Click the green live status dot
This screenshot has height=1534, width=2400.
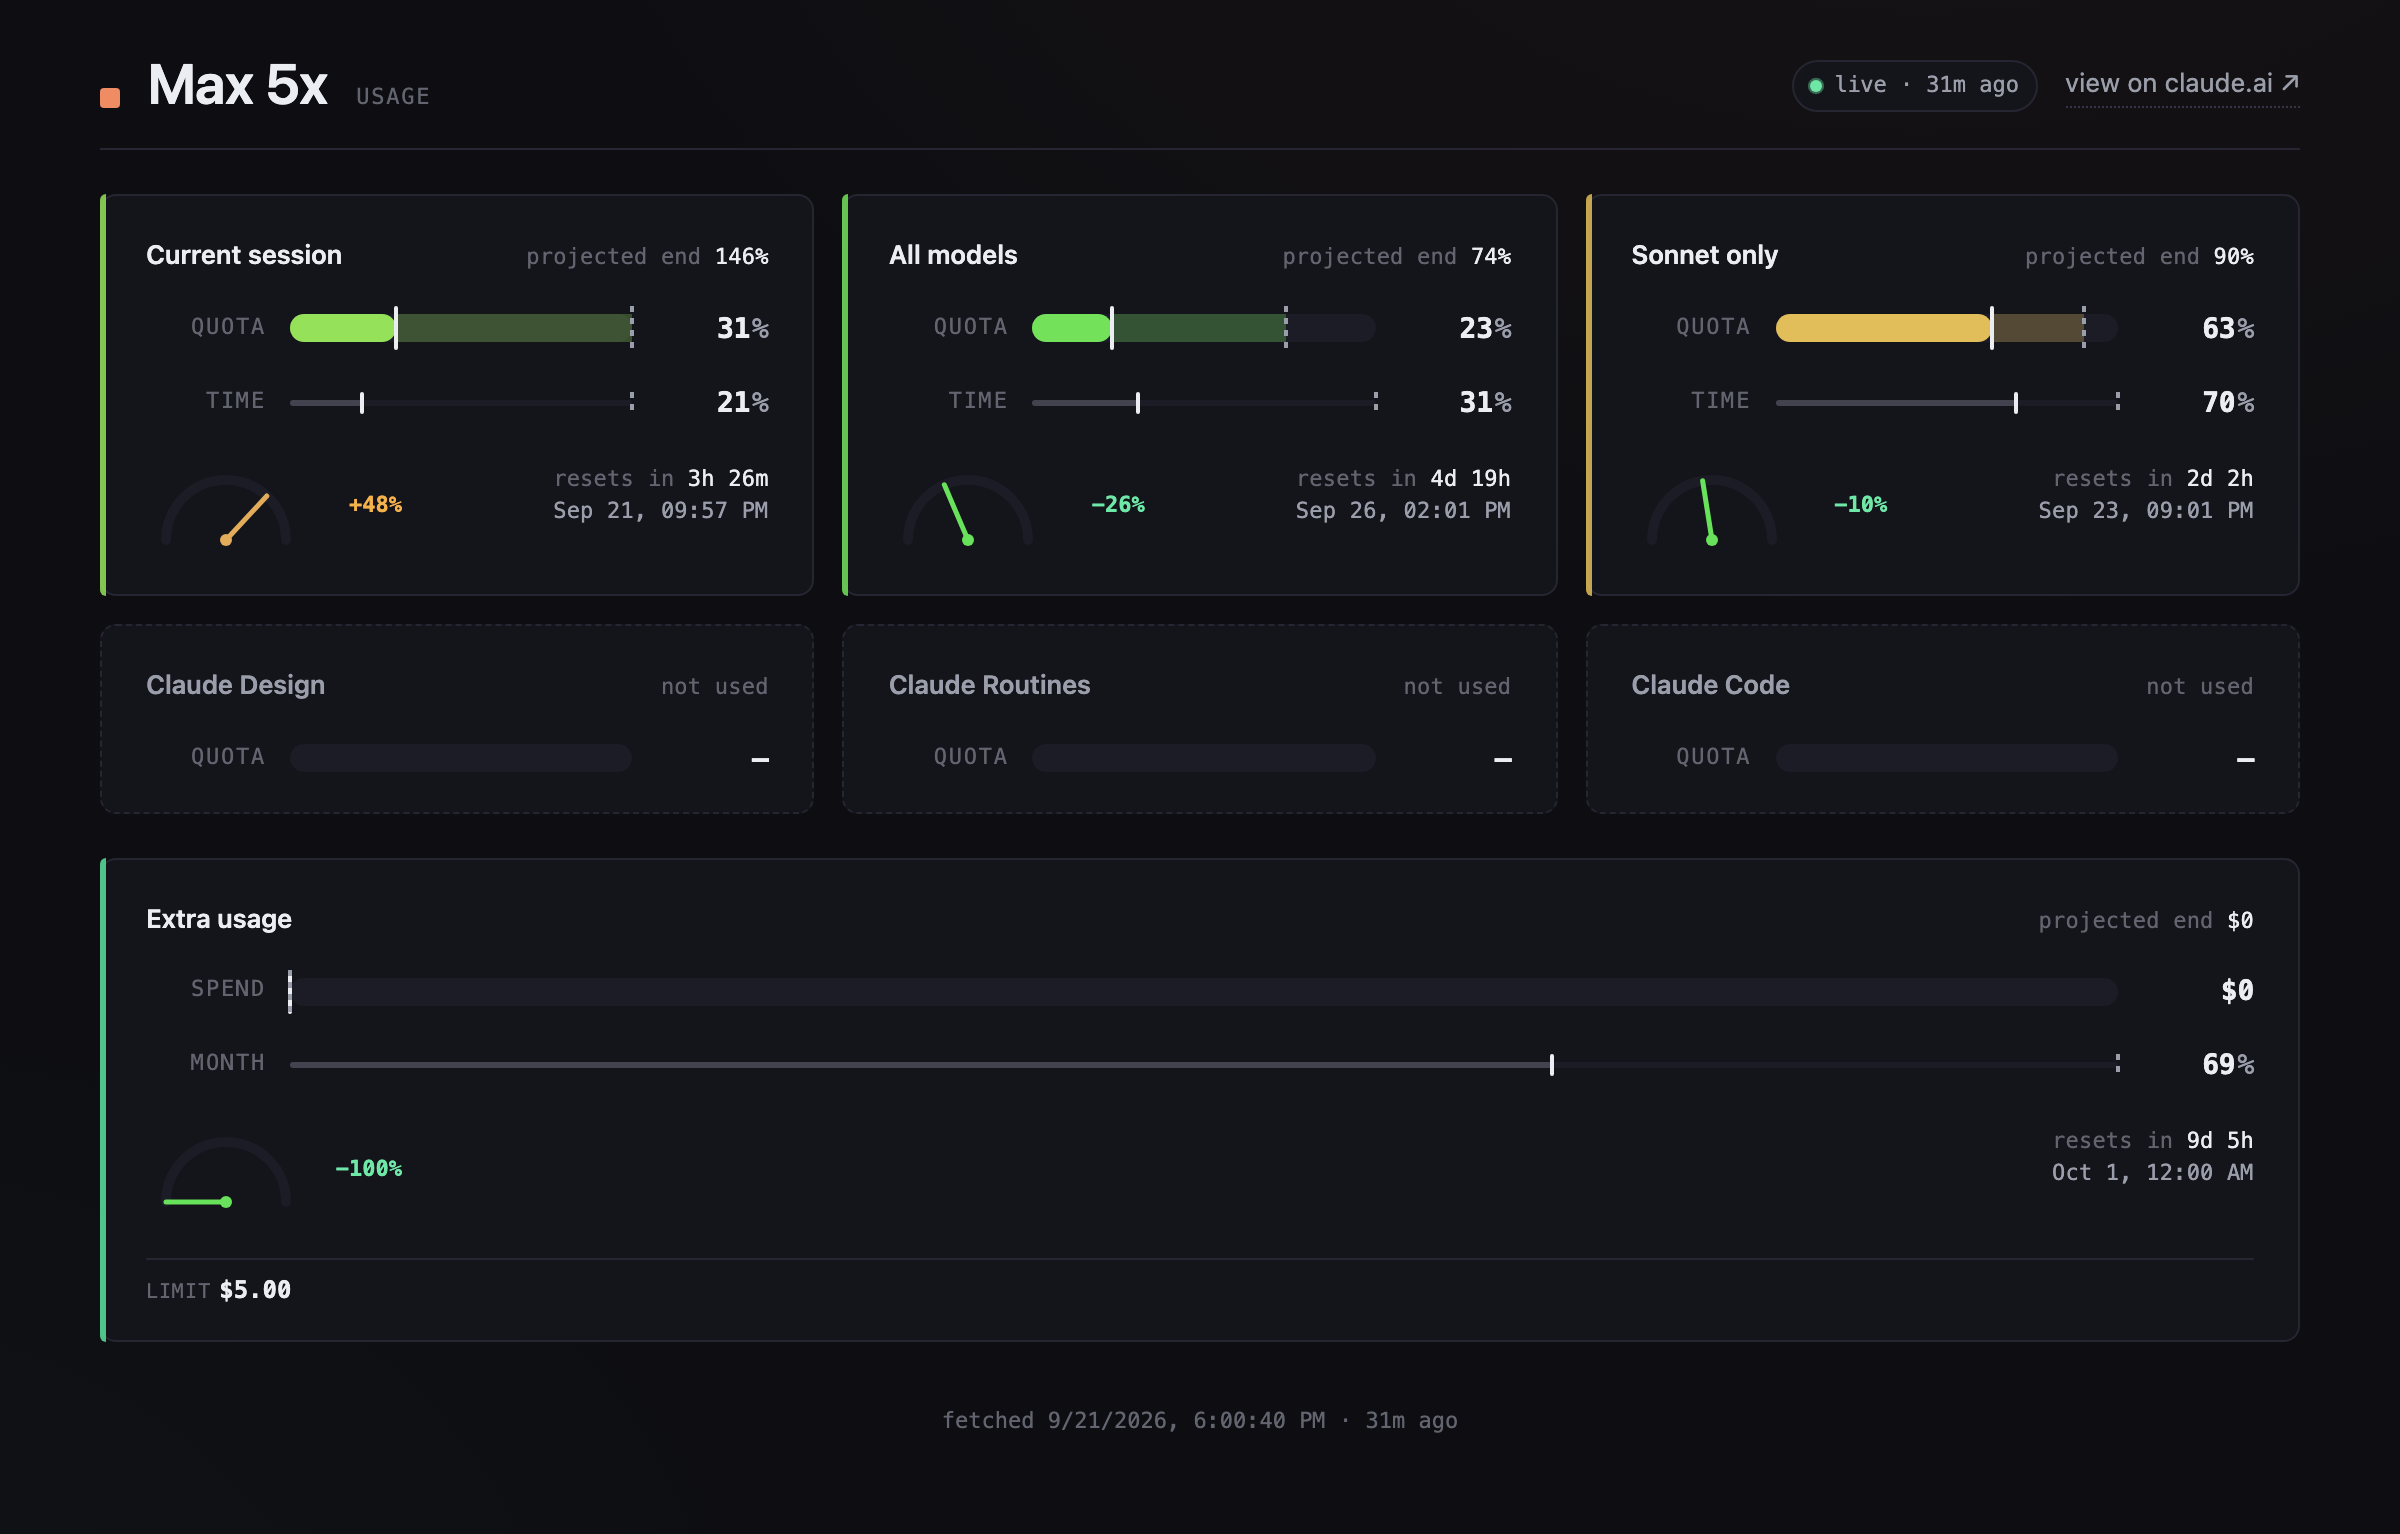point(1816,85)
